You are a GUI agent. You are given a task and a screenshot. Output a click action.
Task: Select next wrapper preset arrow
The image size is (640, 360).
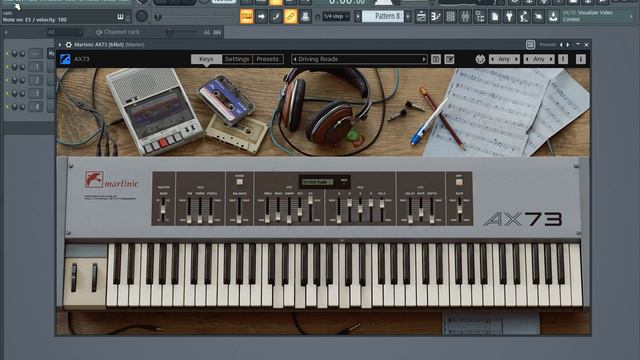pyautogui.click(x=568, y=44)
